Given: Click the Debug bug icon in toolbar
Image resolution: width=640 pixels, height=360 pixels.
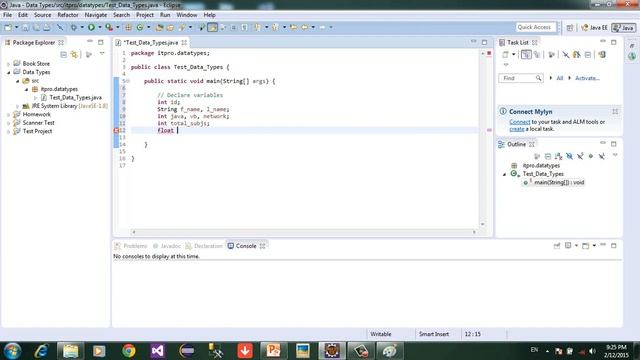Looking at the screenshot, I should coord(73,27).
